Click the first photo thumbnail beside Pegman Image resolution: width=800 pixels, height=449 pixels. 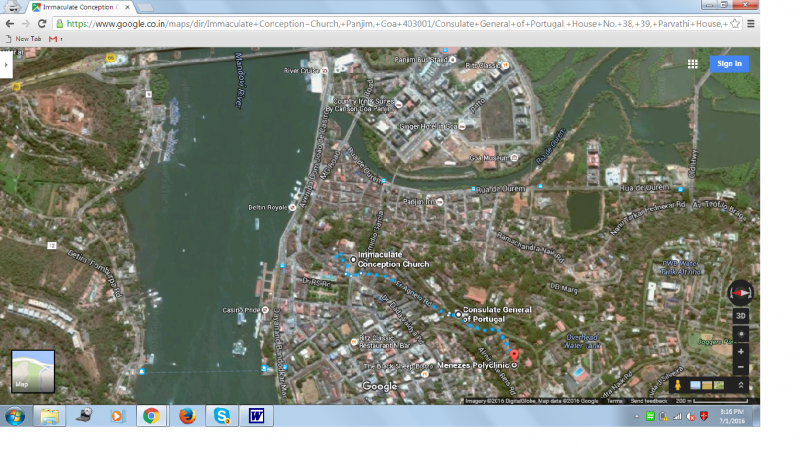(695, 385)
